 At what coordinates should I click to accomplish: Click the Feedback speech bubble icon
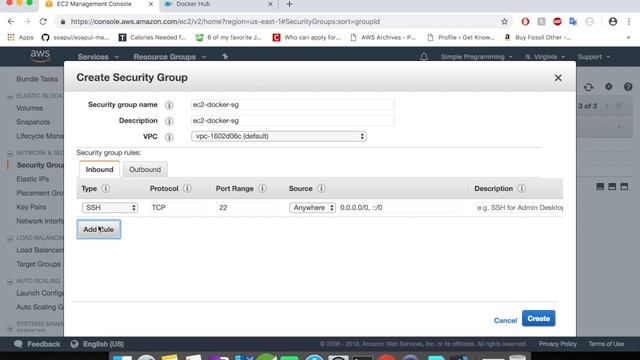click(x=18, y=344)
